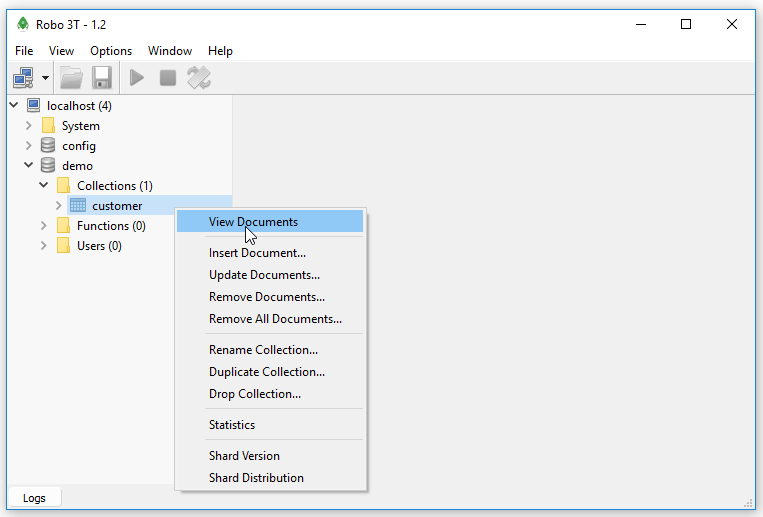Select the System tree label
The width and height of the screenshot is (763, 517).
coord(81,126)
